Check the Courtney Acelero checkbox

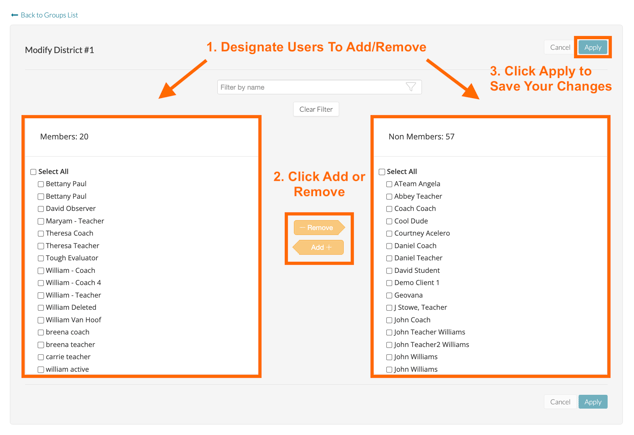[x=390, y=233]
